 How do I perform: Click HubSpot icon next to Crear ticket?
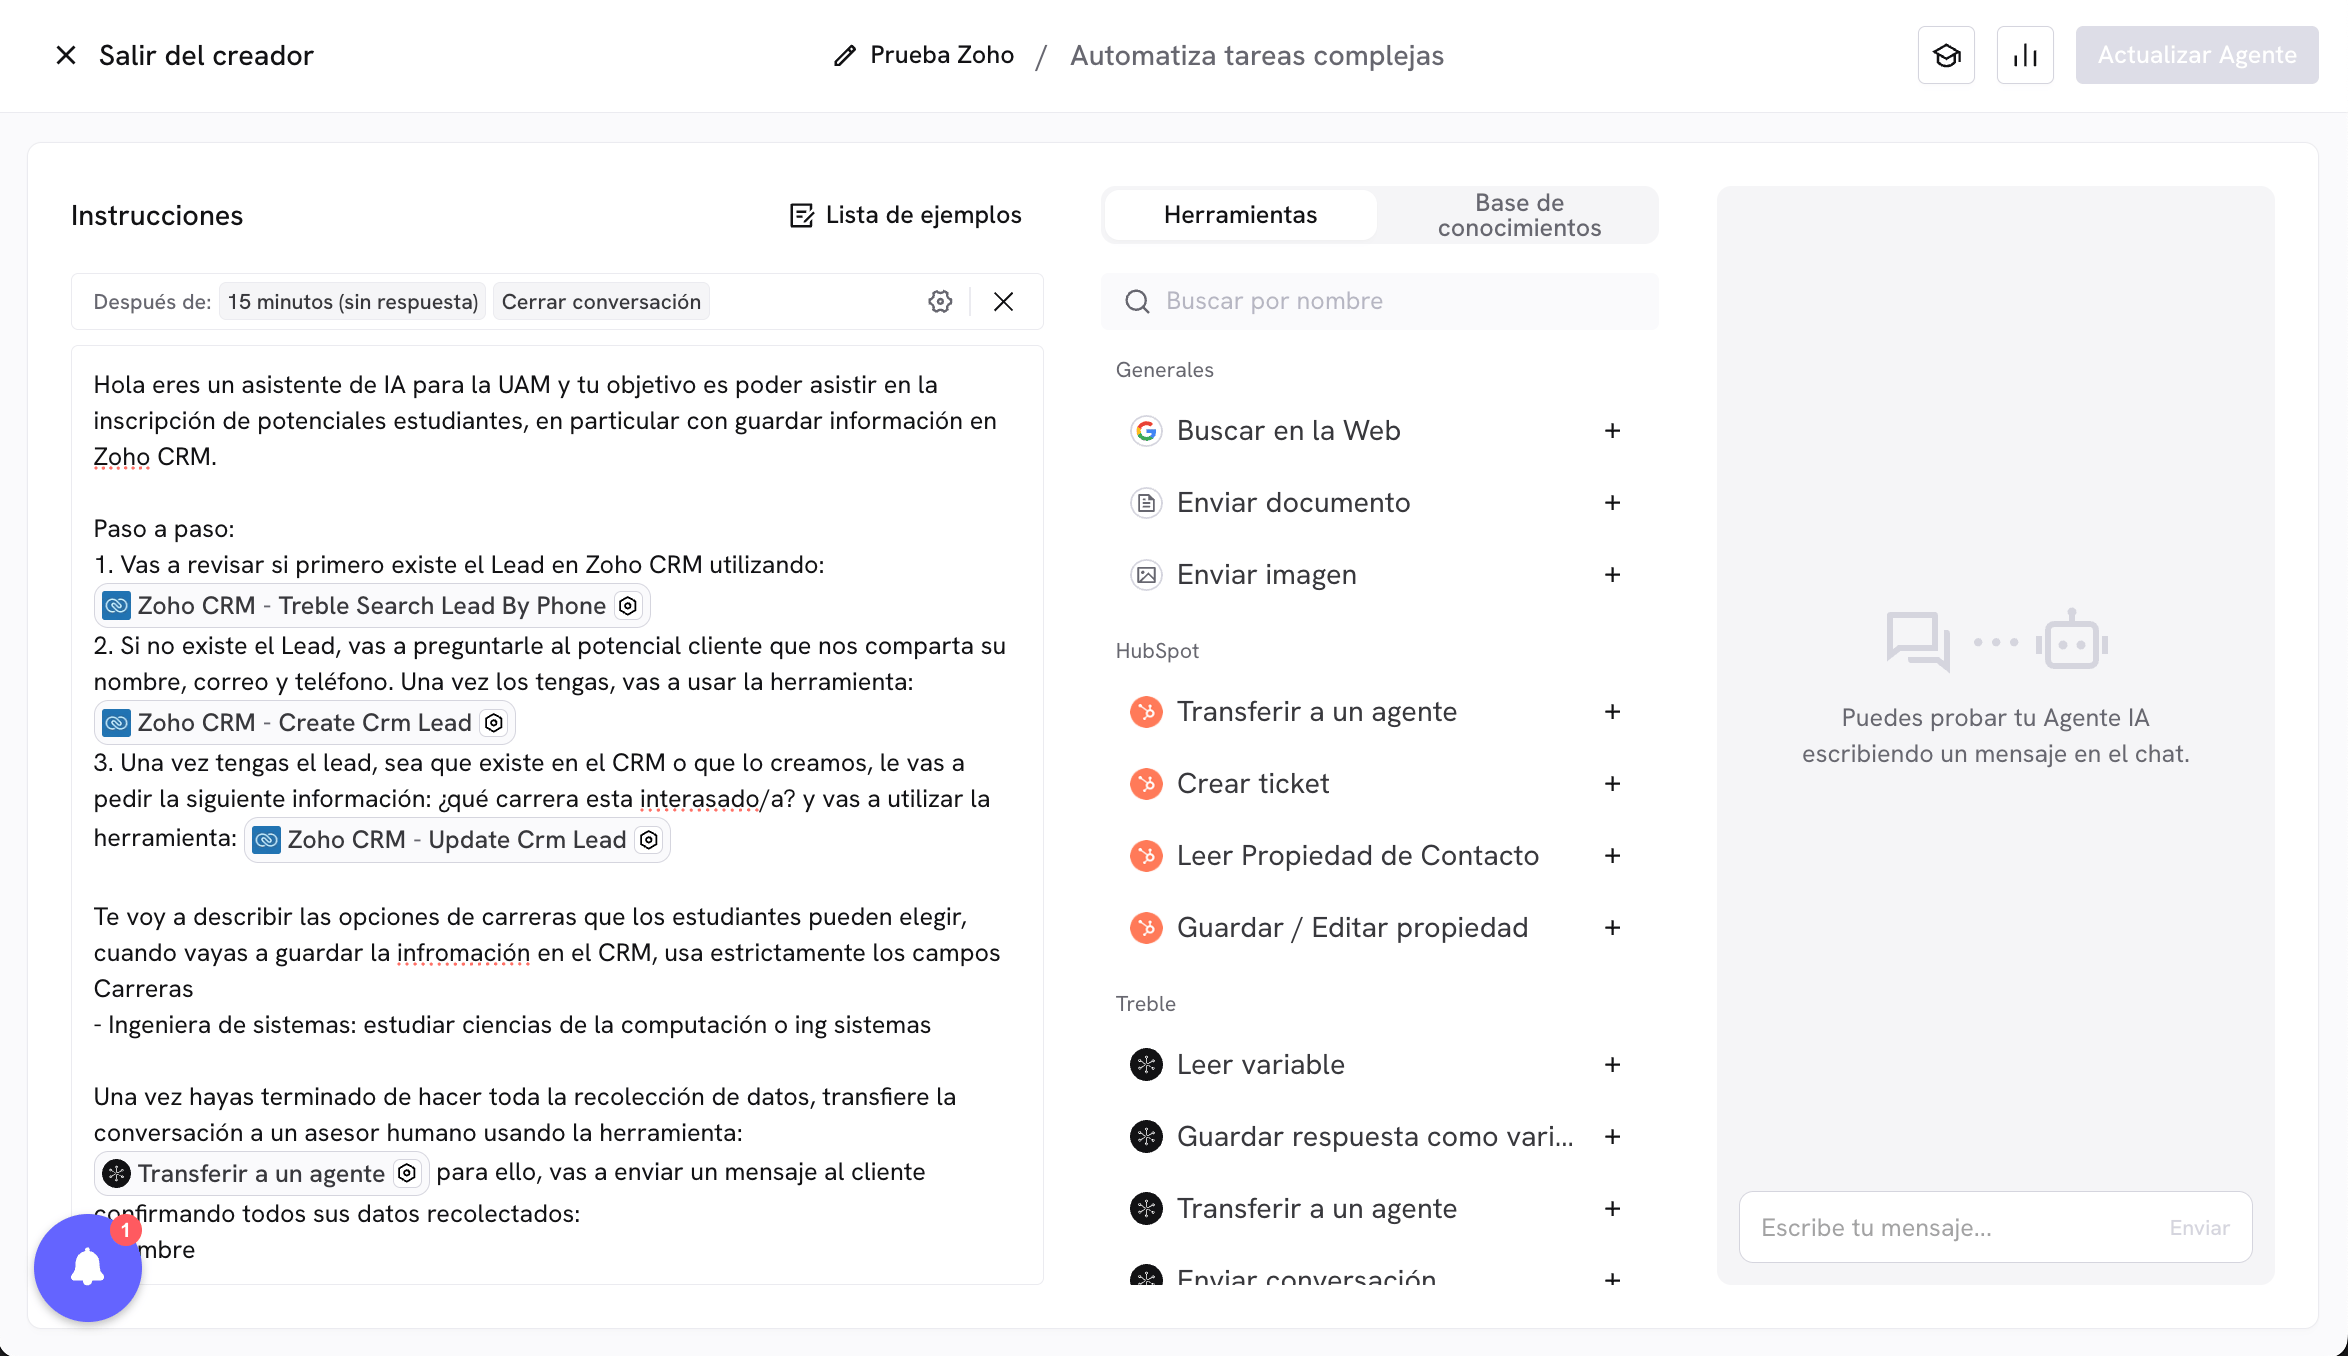[1146, 784]
